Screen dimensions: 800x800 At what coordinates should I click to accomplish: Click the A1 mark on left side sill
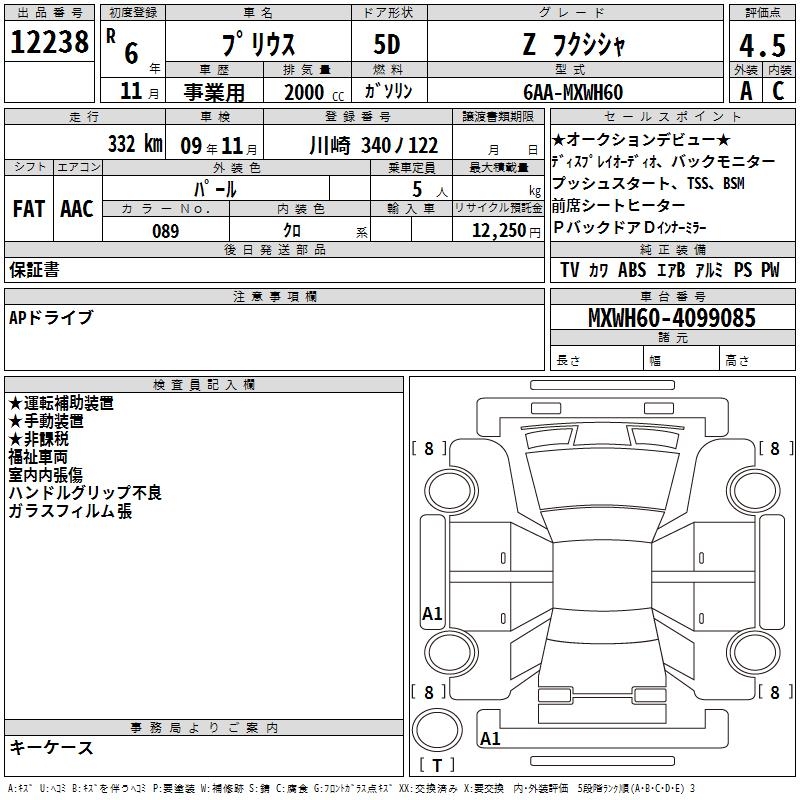(x=432, y=613)
